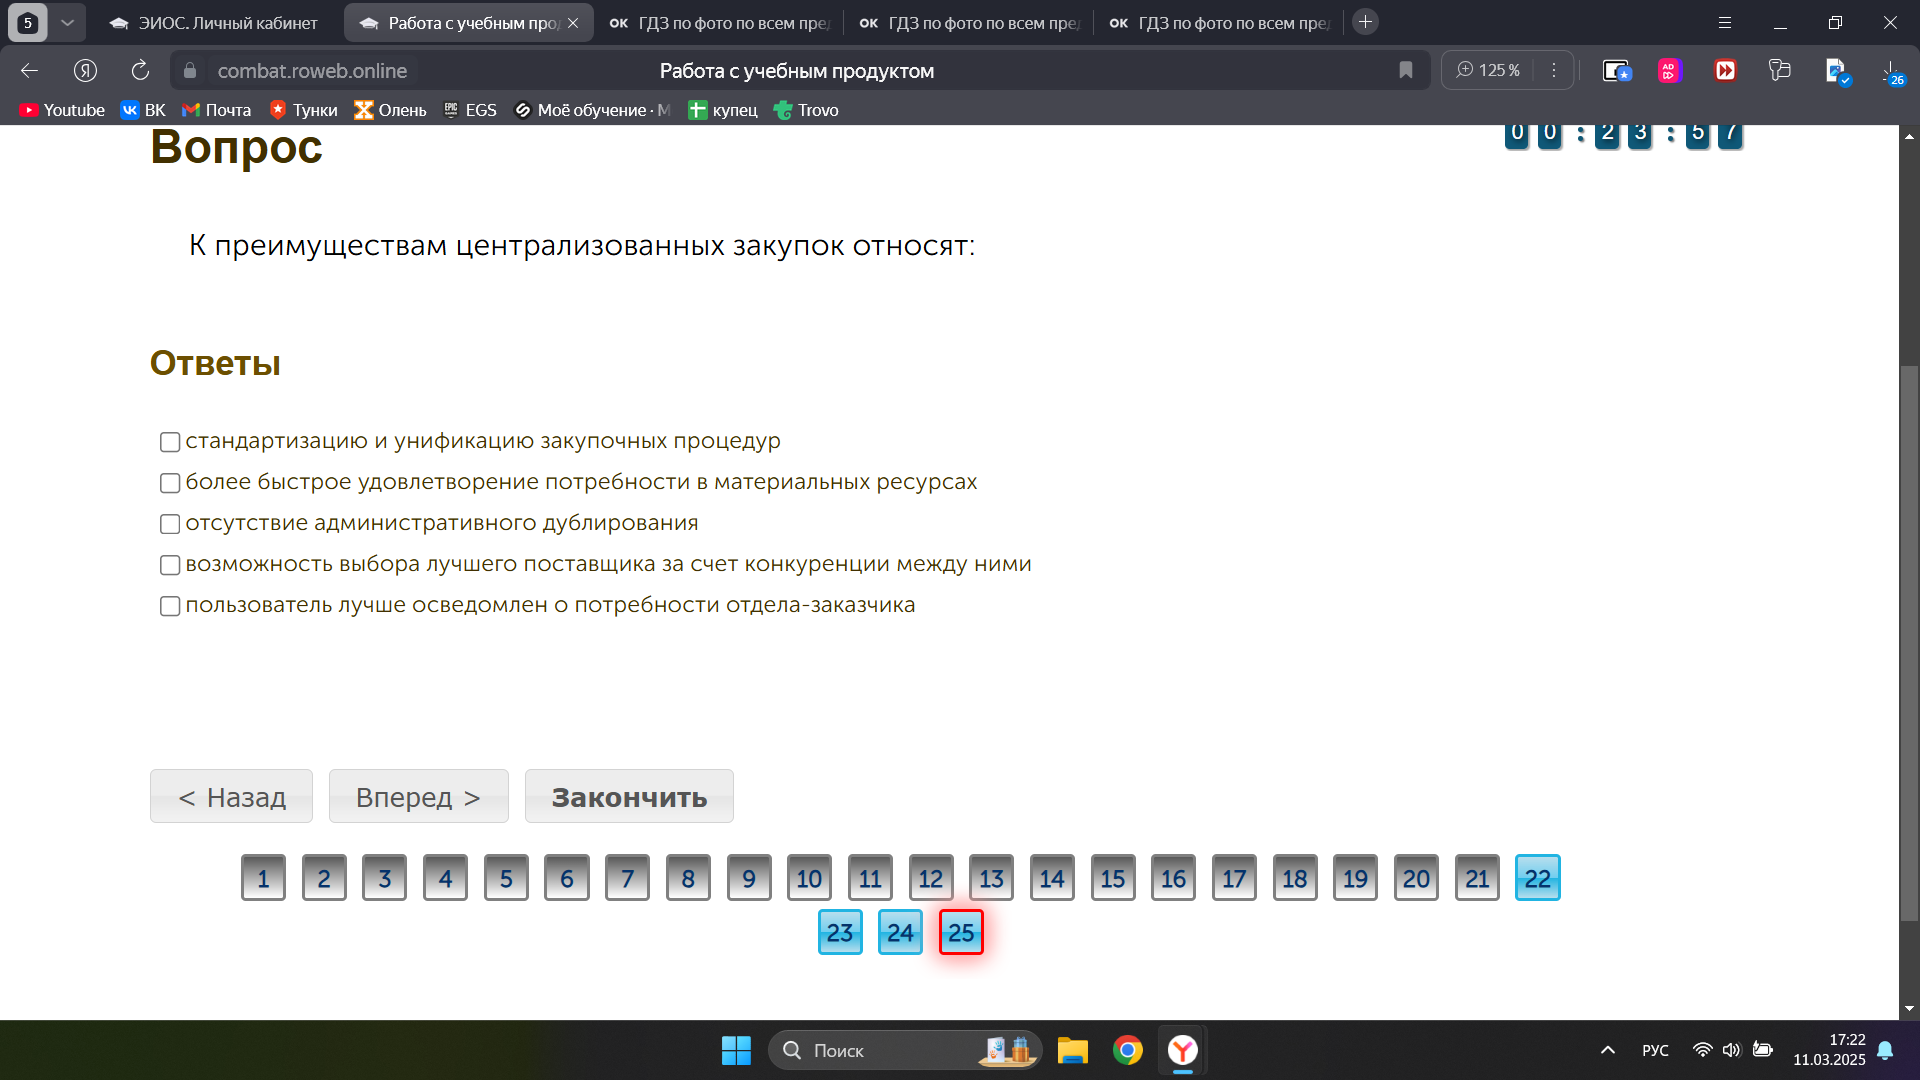Open File Explorer from the taskbar

[1072, 1050]
